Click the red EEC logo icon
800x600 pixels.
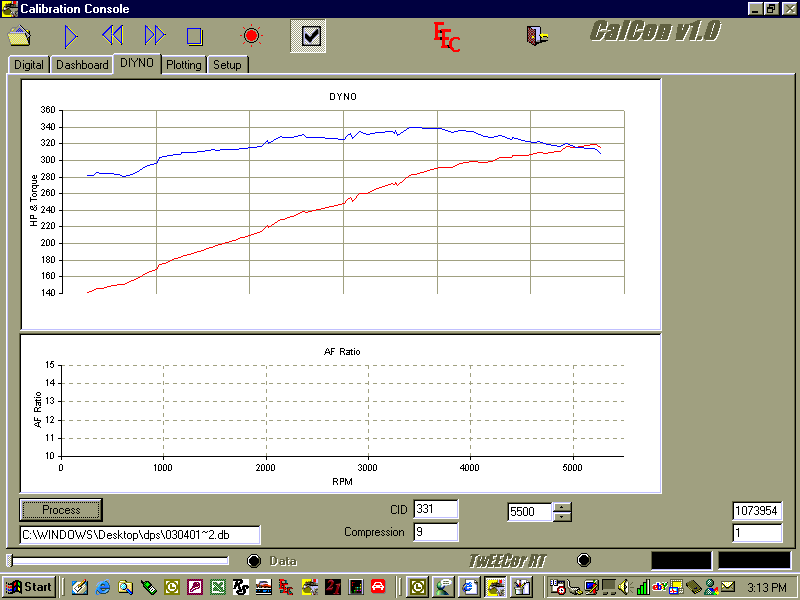pyautogui.click(x=446, y=37)
